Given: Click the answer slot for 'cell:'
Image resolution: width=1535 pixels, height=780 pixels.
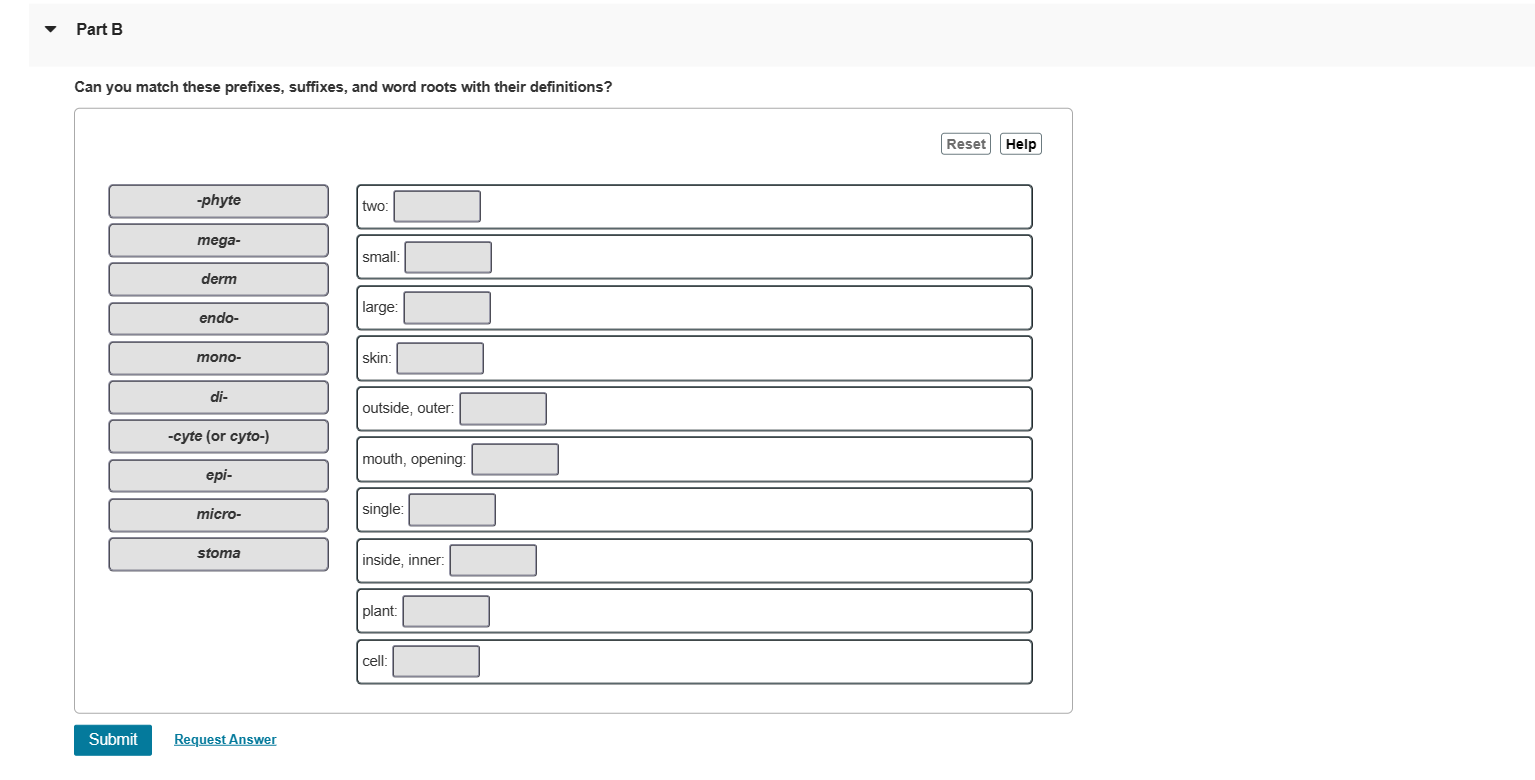Looking at the screenshot, I should 436,661.
